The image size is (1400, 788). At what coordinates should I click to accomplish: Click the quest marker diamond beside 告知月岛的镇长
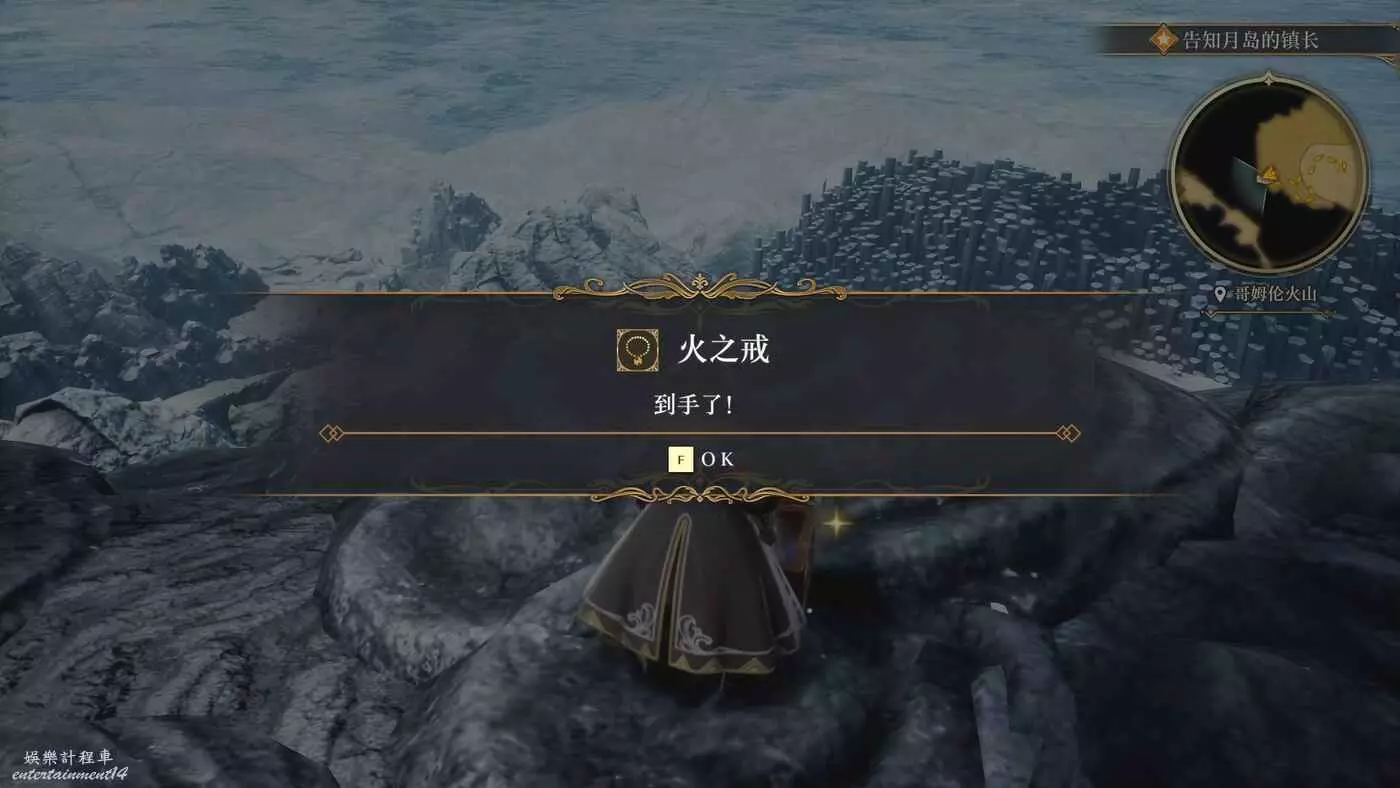tap(1163, 40)
